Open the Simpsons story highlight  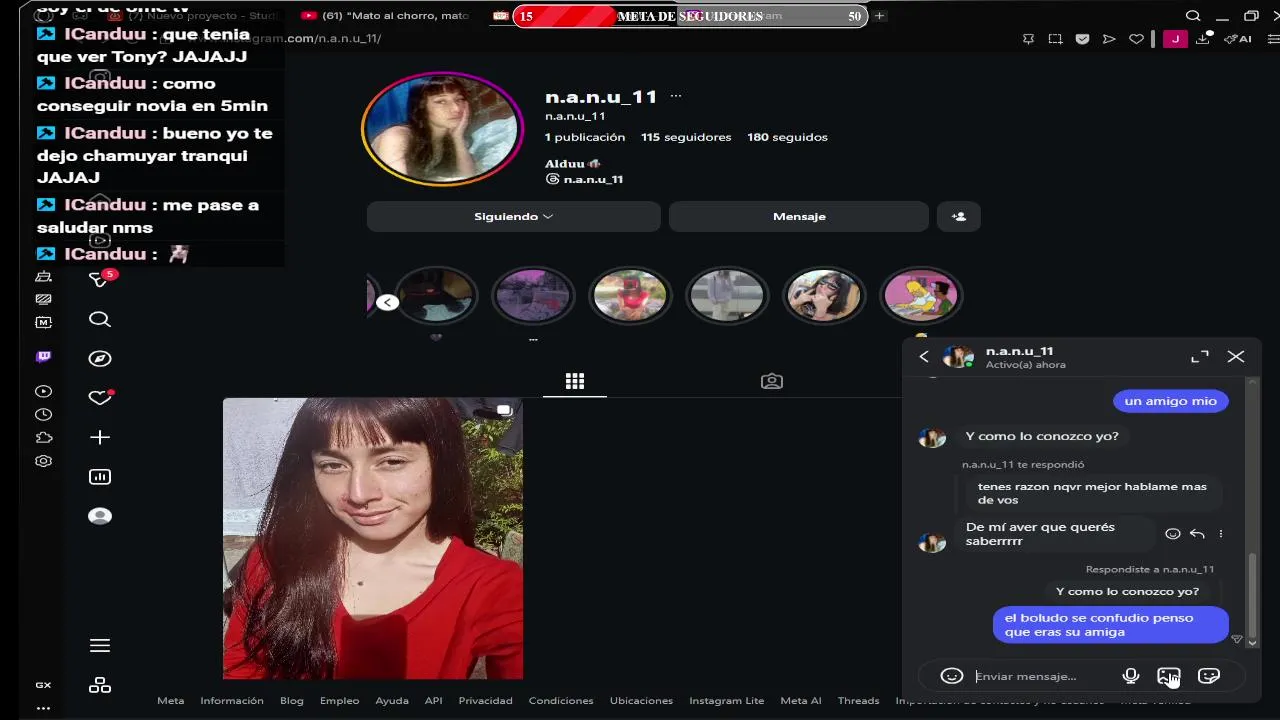(920, 296)
